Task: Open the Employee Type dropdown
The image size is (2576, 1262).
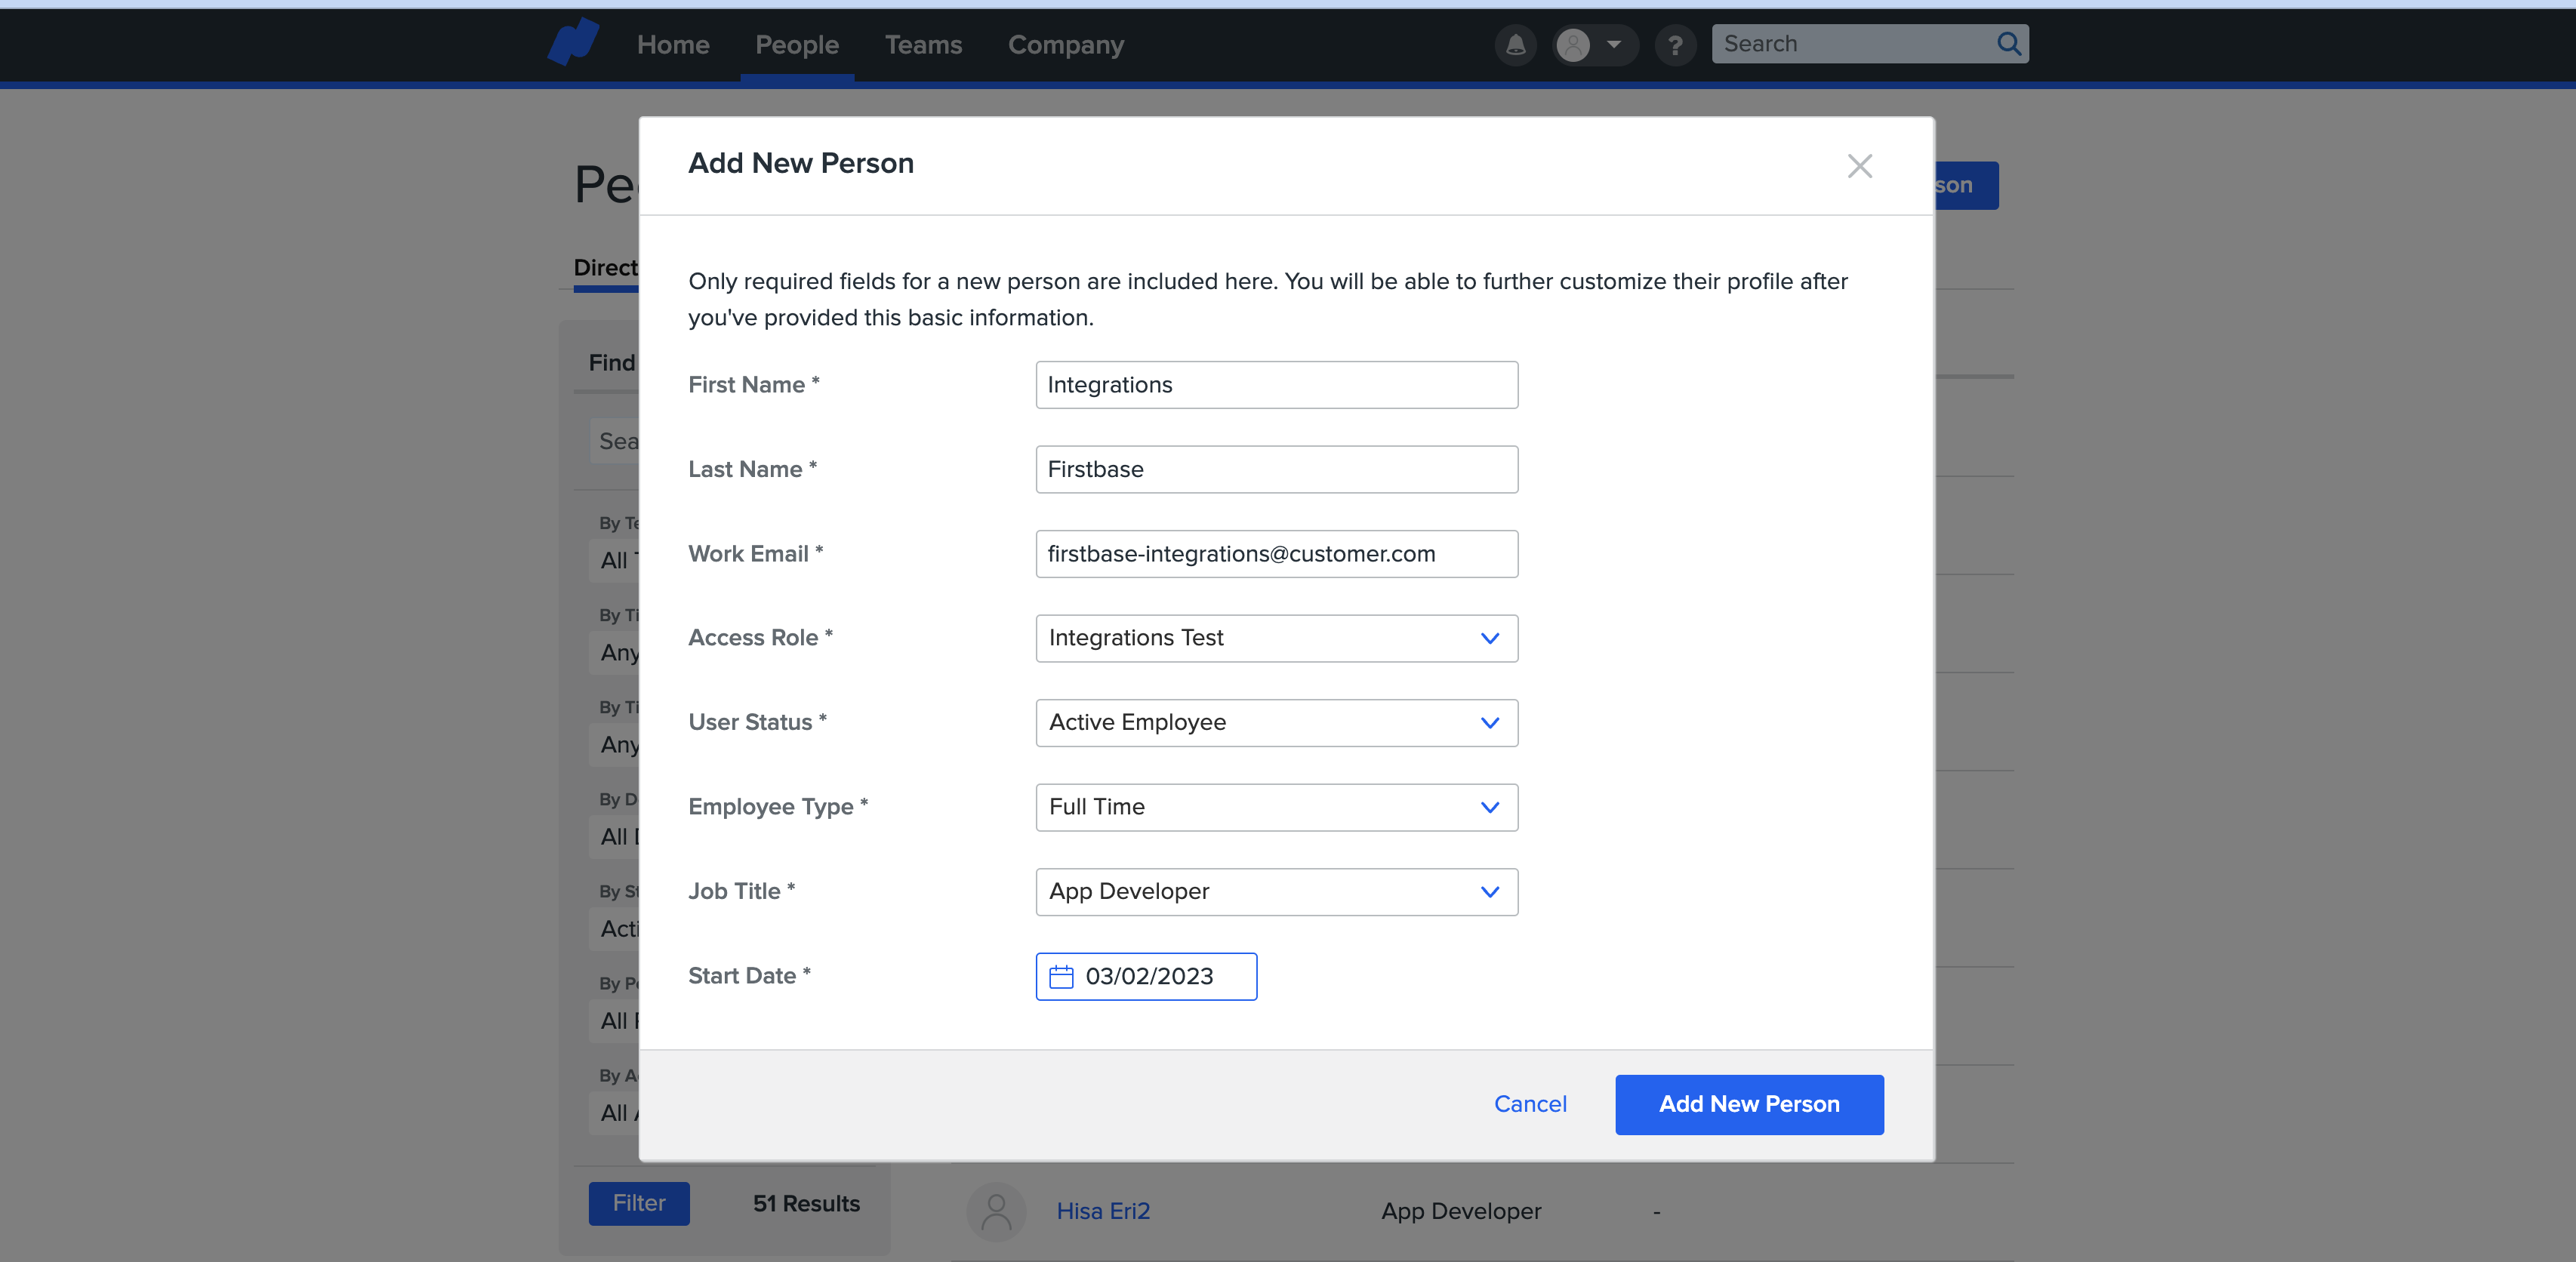Action: pos(1276,808)
